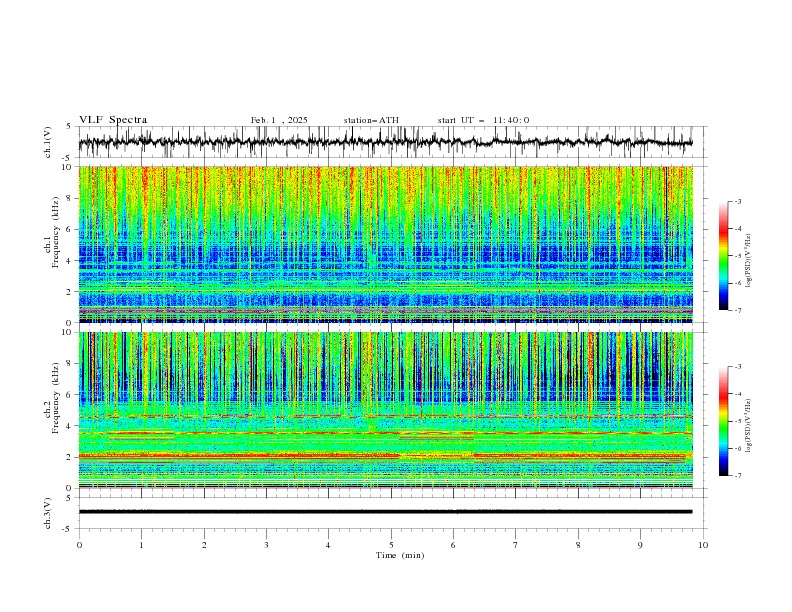The image size is (792, 612).
Task: Click inside the ch.2 spectrogram panel
Action: tap(385, 410)
